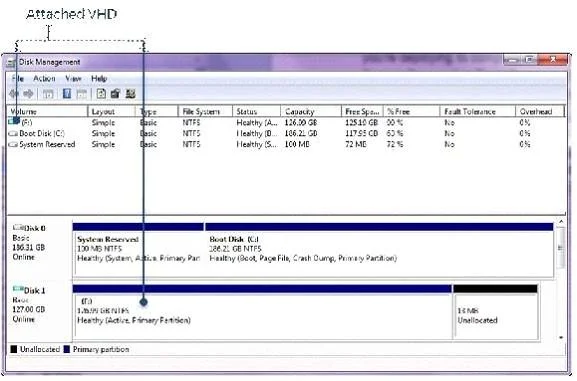577x381 pixels.
Task: Open the Action menu
Action: tap(44, 78)
